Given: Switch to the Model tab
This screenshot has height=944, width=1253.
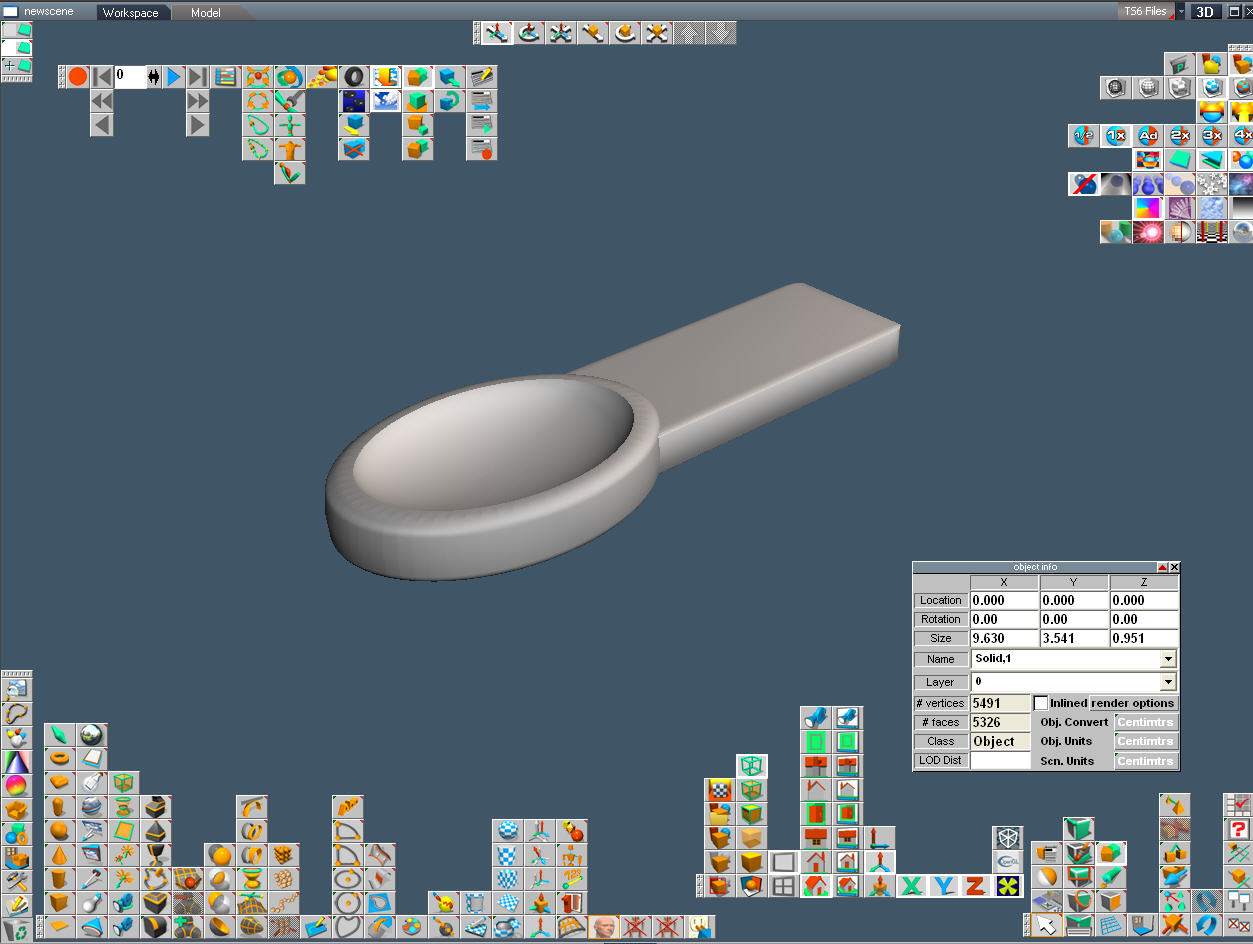Looking at the screenshot, I should (x=206, y=13).
